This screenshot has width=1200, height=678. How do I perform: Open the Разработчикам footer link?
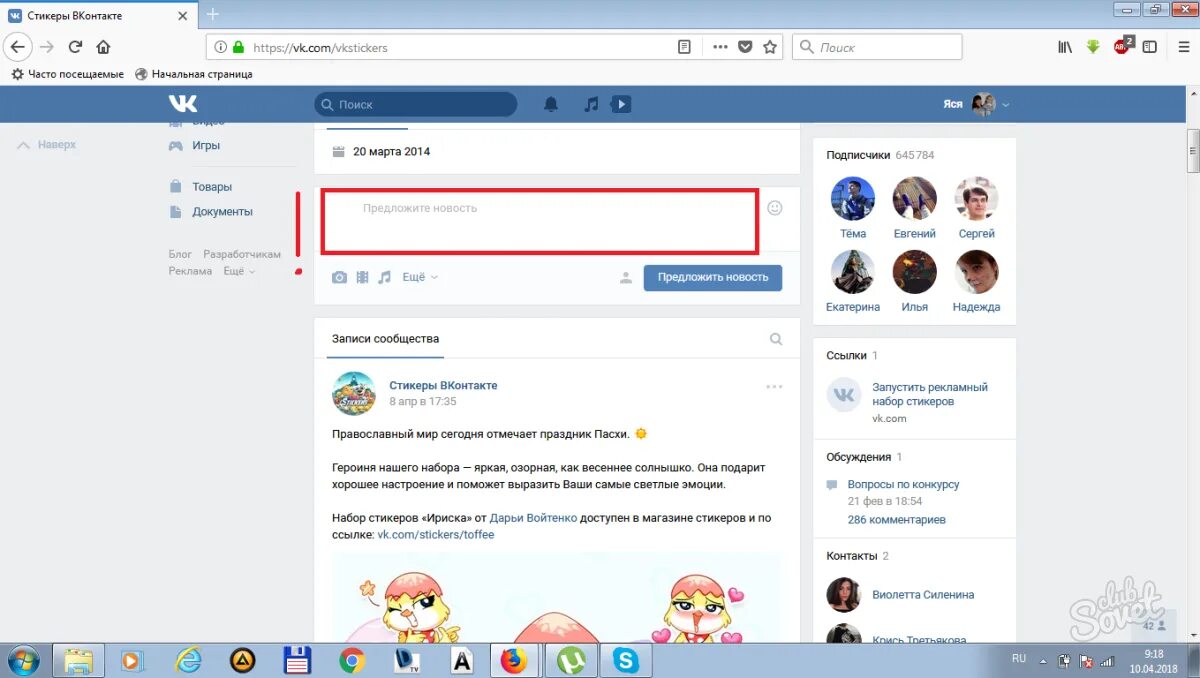click(242, 255)
